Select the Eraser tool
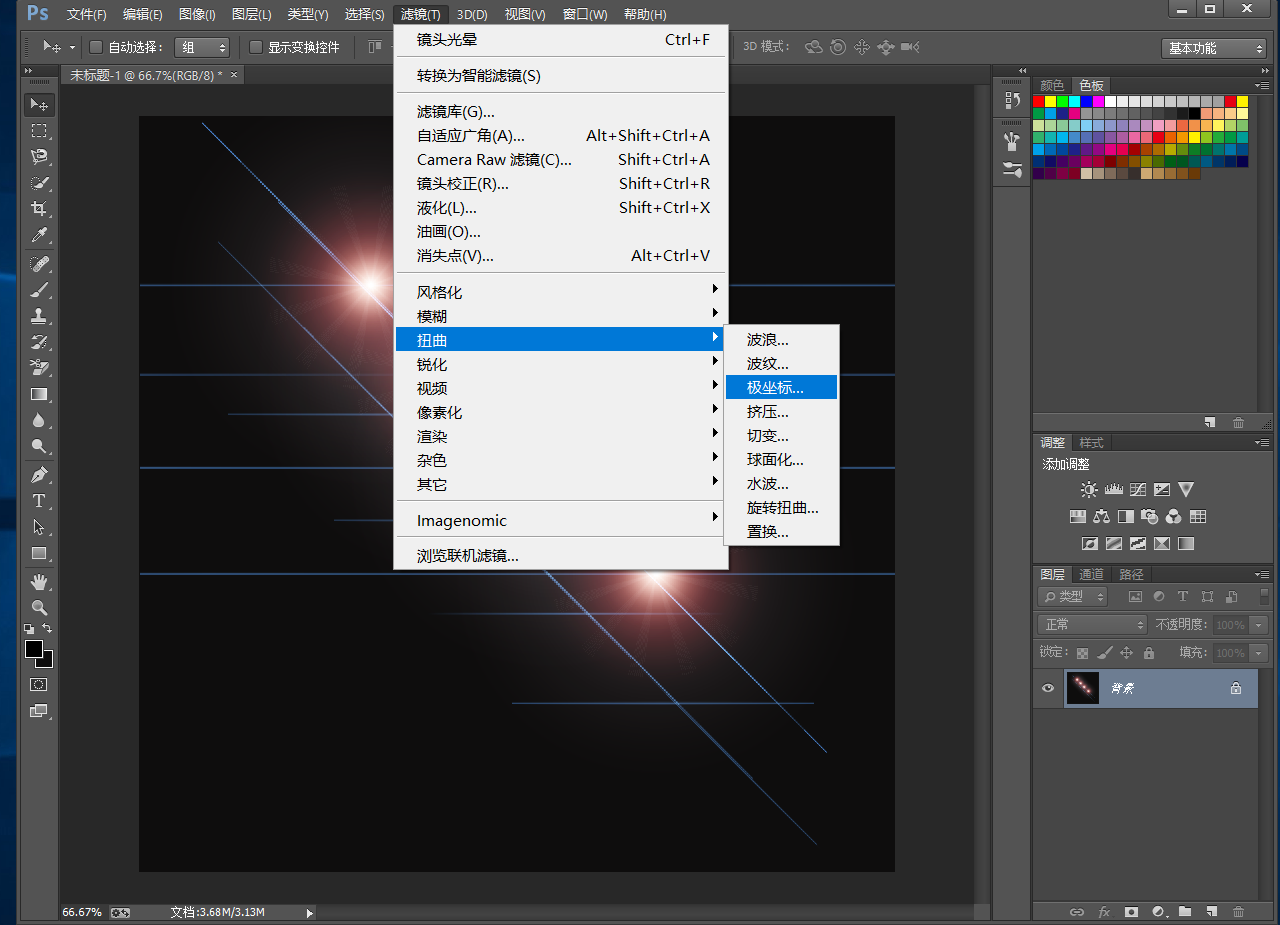This screenshot has width=1280, height=925. click(39, 369)
